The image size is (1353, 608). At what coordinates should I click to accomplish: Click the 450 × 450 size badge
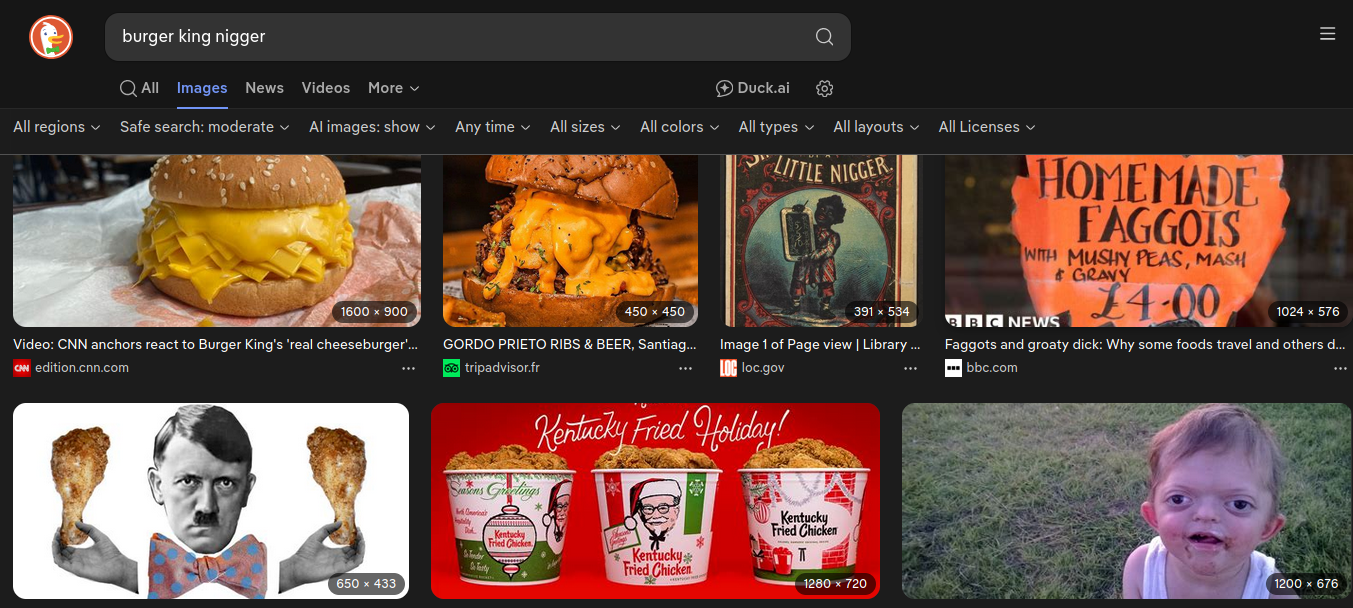click(655, 312)
